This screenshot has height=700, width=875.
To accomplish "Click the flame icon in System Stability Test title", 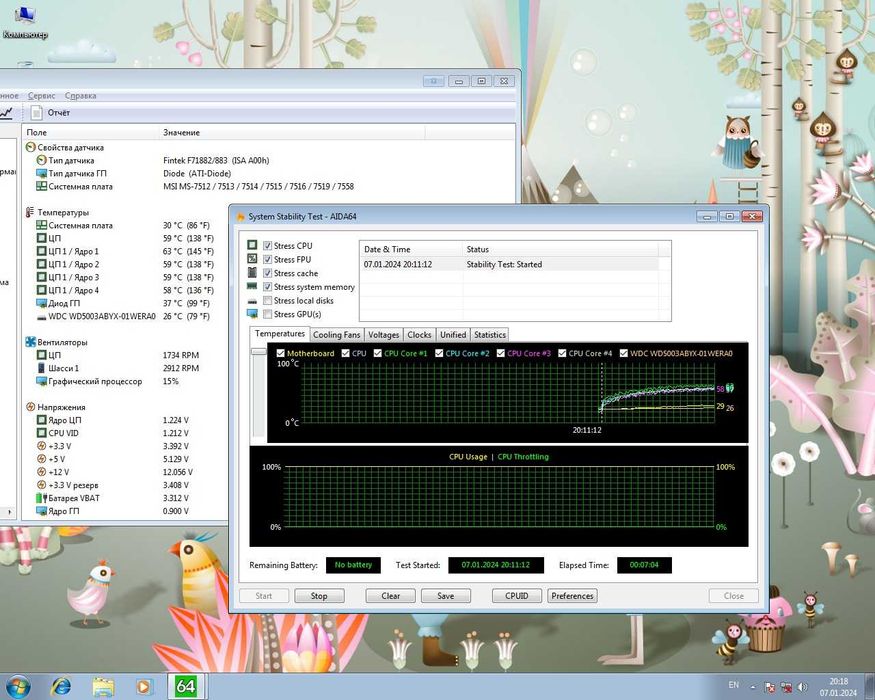I will 241,217.
